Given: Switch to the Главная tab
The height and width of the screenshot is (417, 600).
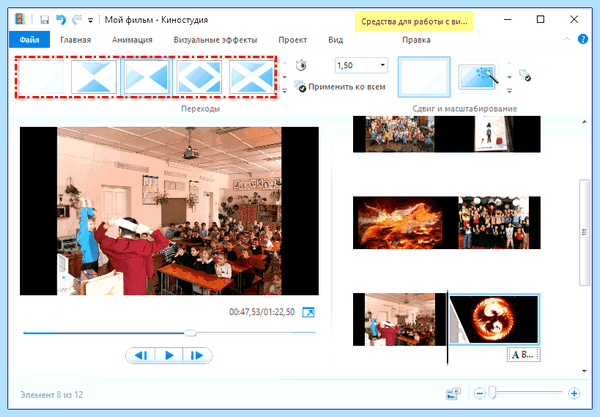Looking at the screenshot, I should tap(75, 40).
